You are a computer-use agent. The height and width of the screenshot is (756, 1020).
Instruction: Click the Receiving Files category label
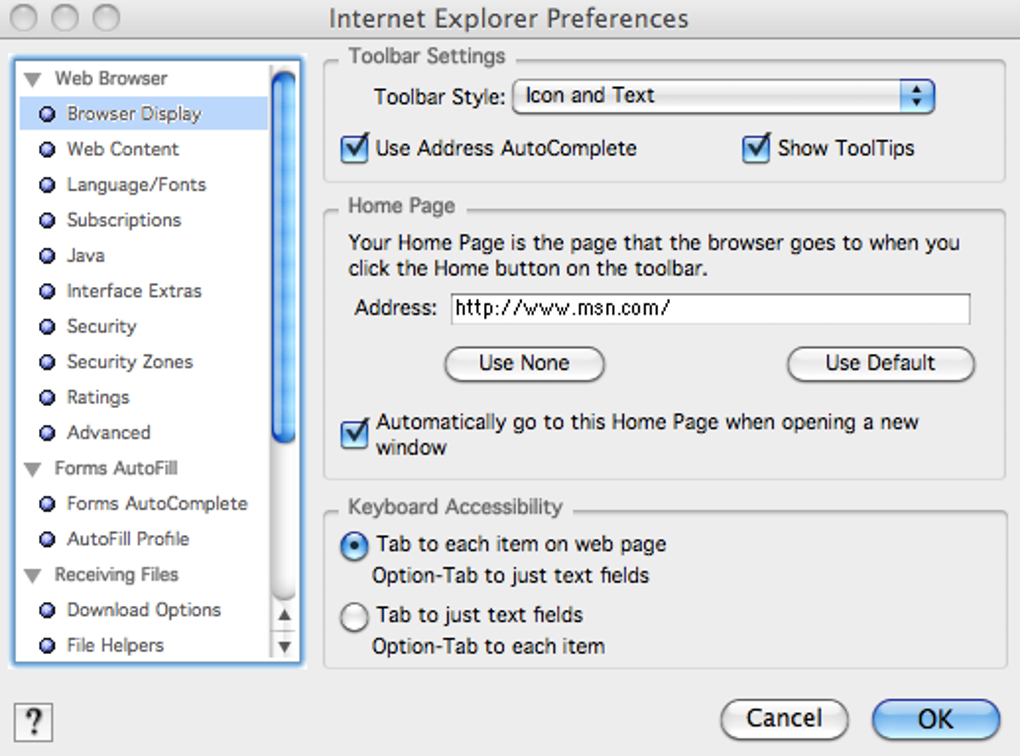click(116, 574)
